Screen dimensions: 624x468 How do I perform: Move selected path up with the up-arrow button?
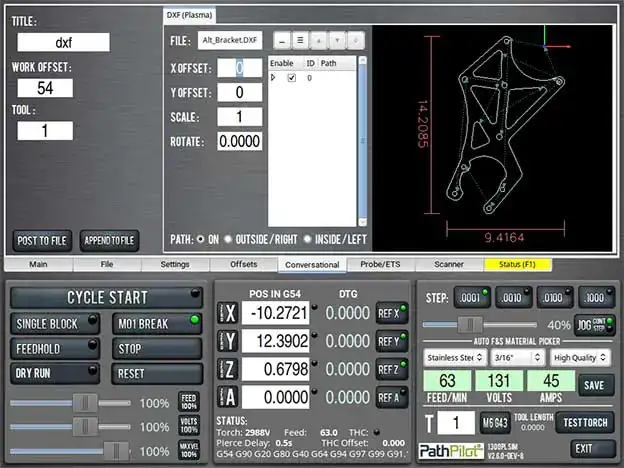[x=319, y=41]
